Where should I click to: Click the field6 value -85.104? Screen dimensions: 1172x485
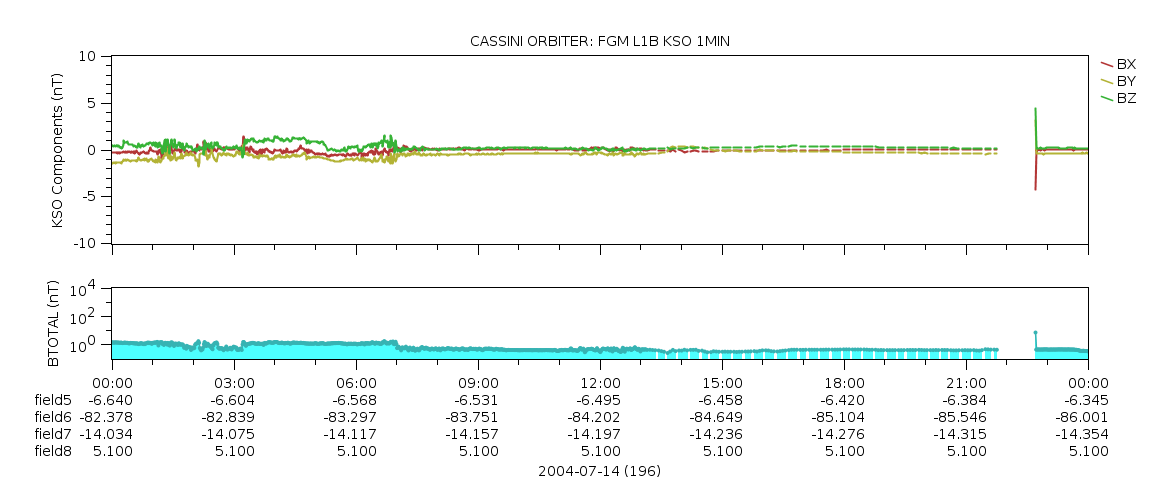(838, 417)
